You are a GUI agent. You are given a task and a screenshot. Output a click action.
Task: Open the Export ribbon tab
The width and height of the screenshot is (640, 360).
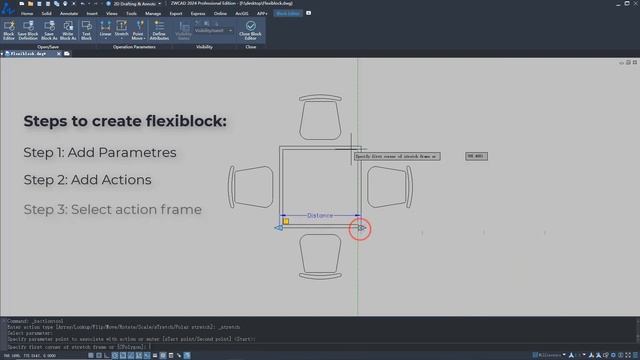point(176,13)
